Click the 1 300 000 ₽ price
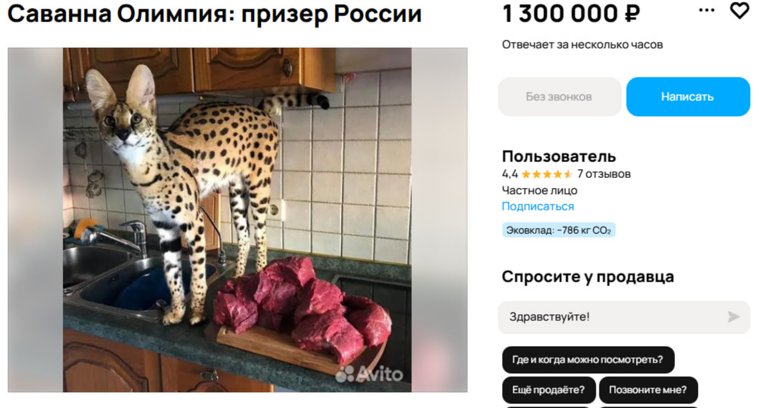Image resolution: width=760 pixels, height=408 pixels. click(571, 13)
